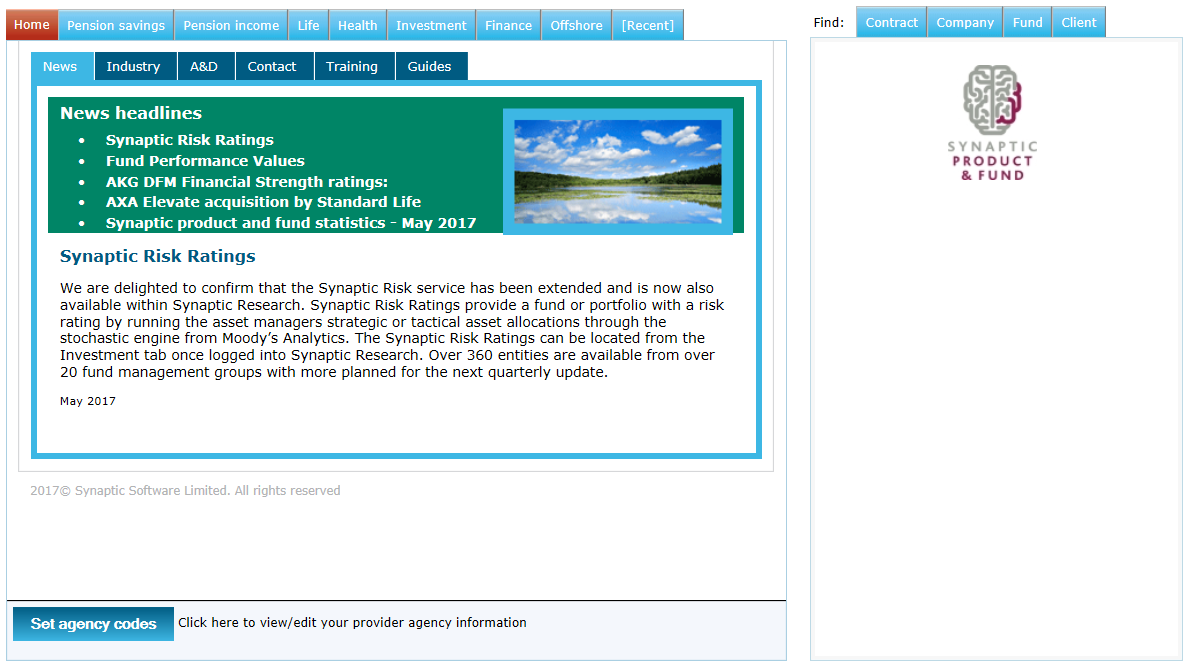
Task: Open Fund Performance Values headline
Action: [x=205, y=161]
